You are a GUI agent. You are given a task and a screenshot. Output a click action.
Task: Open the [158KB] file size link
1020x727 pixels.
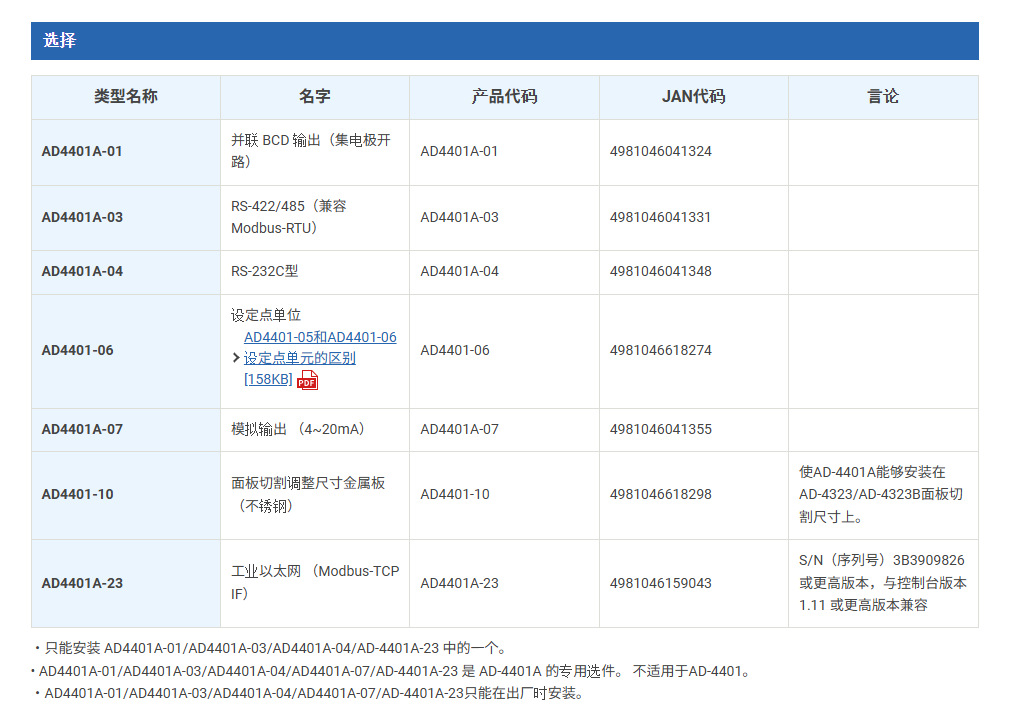click(268, 379)
